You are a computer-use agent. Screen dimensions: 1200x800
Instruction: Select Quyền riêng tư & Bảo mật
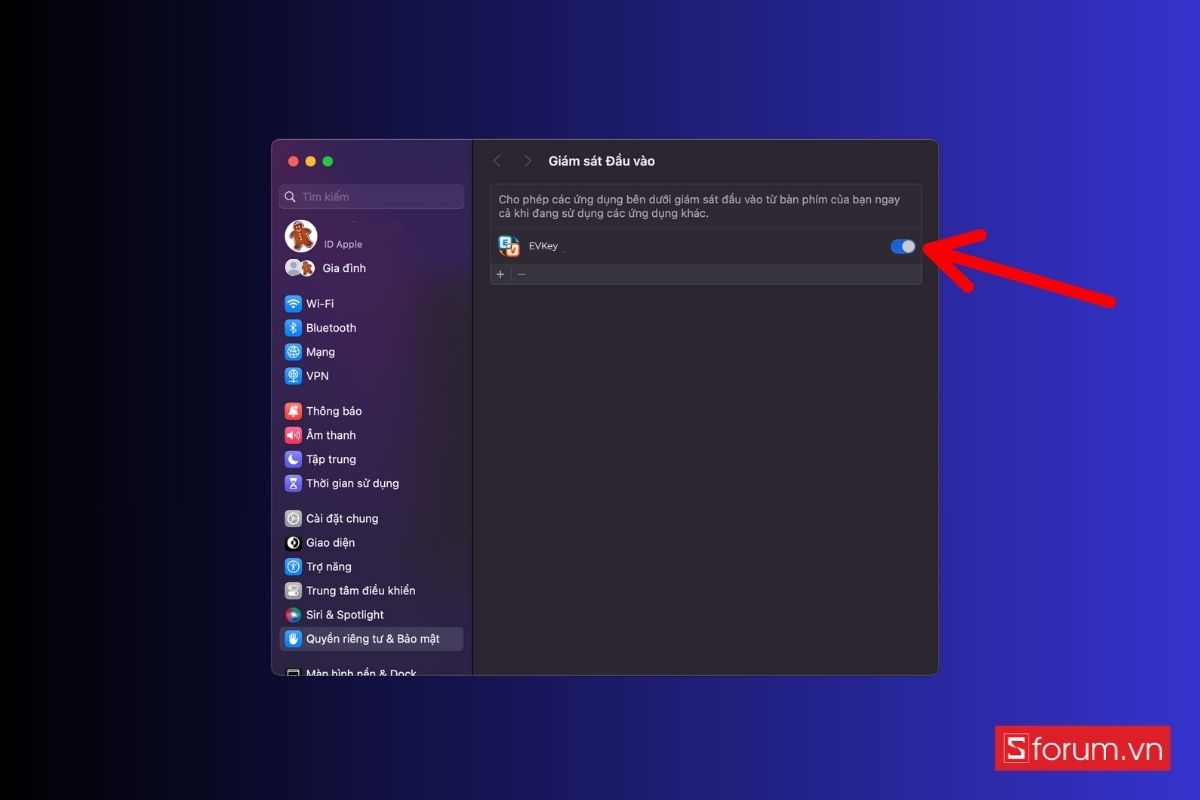[x=371, y=639]
